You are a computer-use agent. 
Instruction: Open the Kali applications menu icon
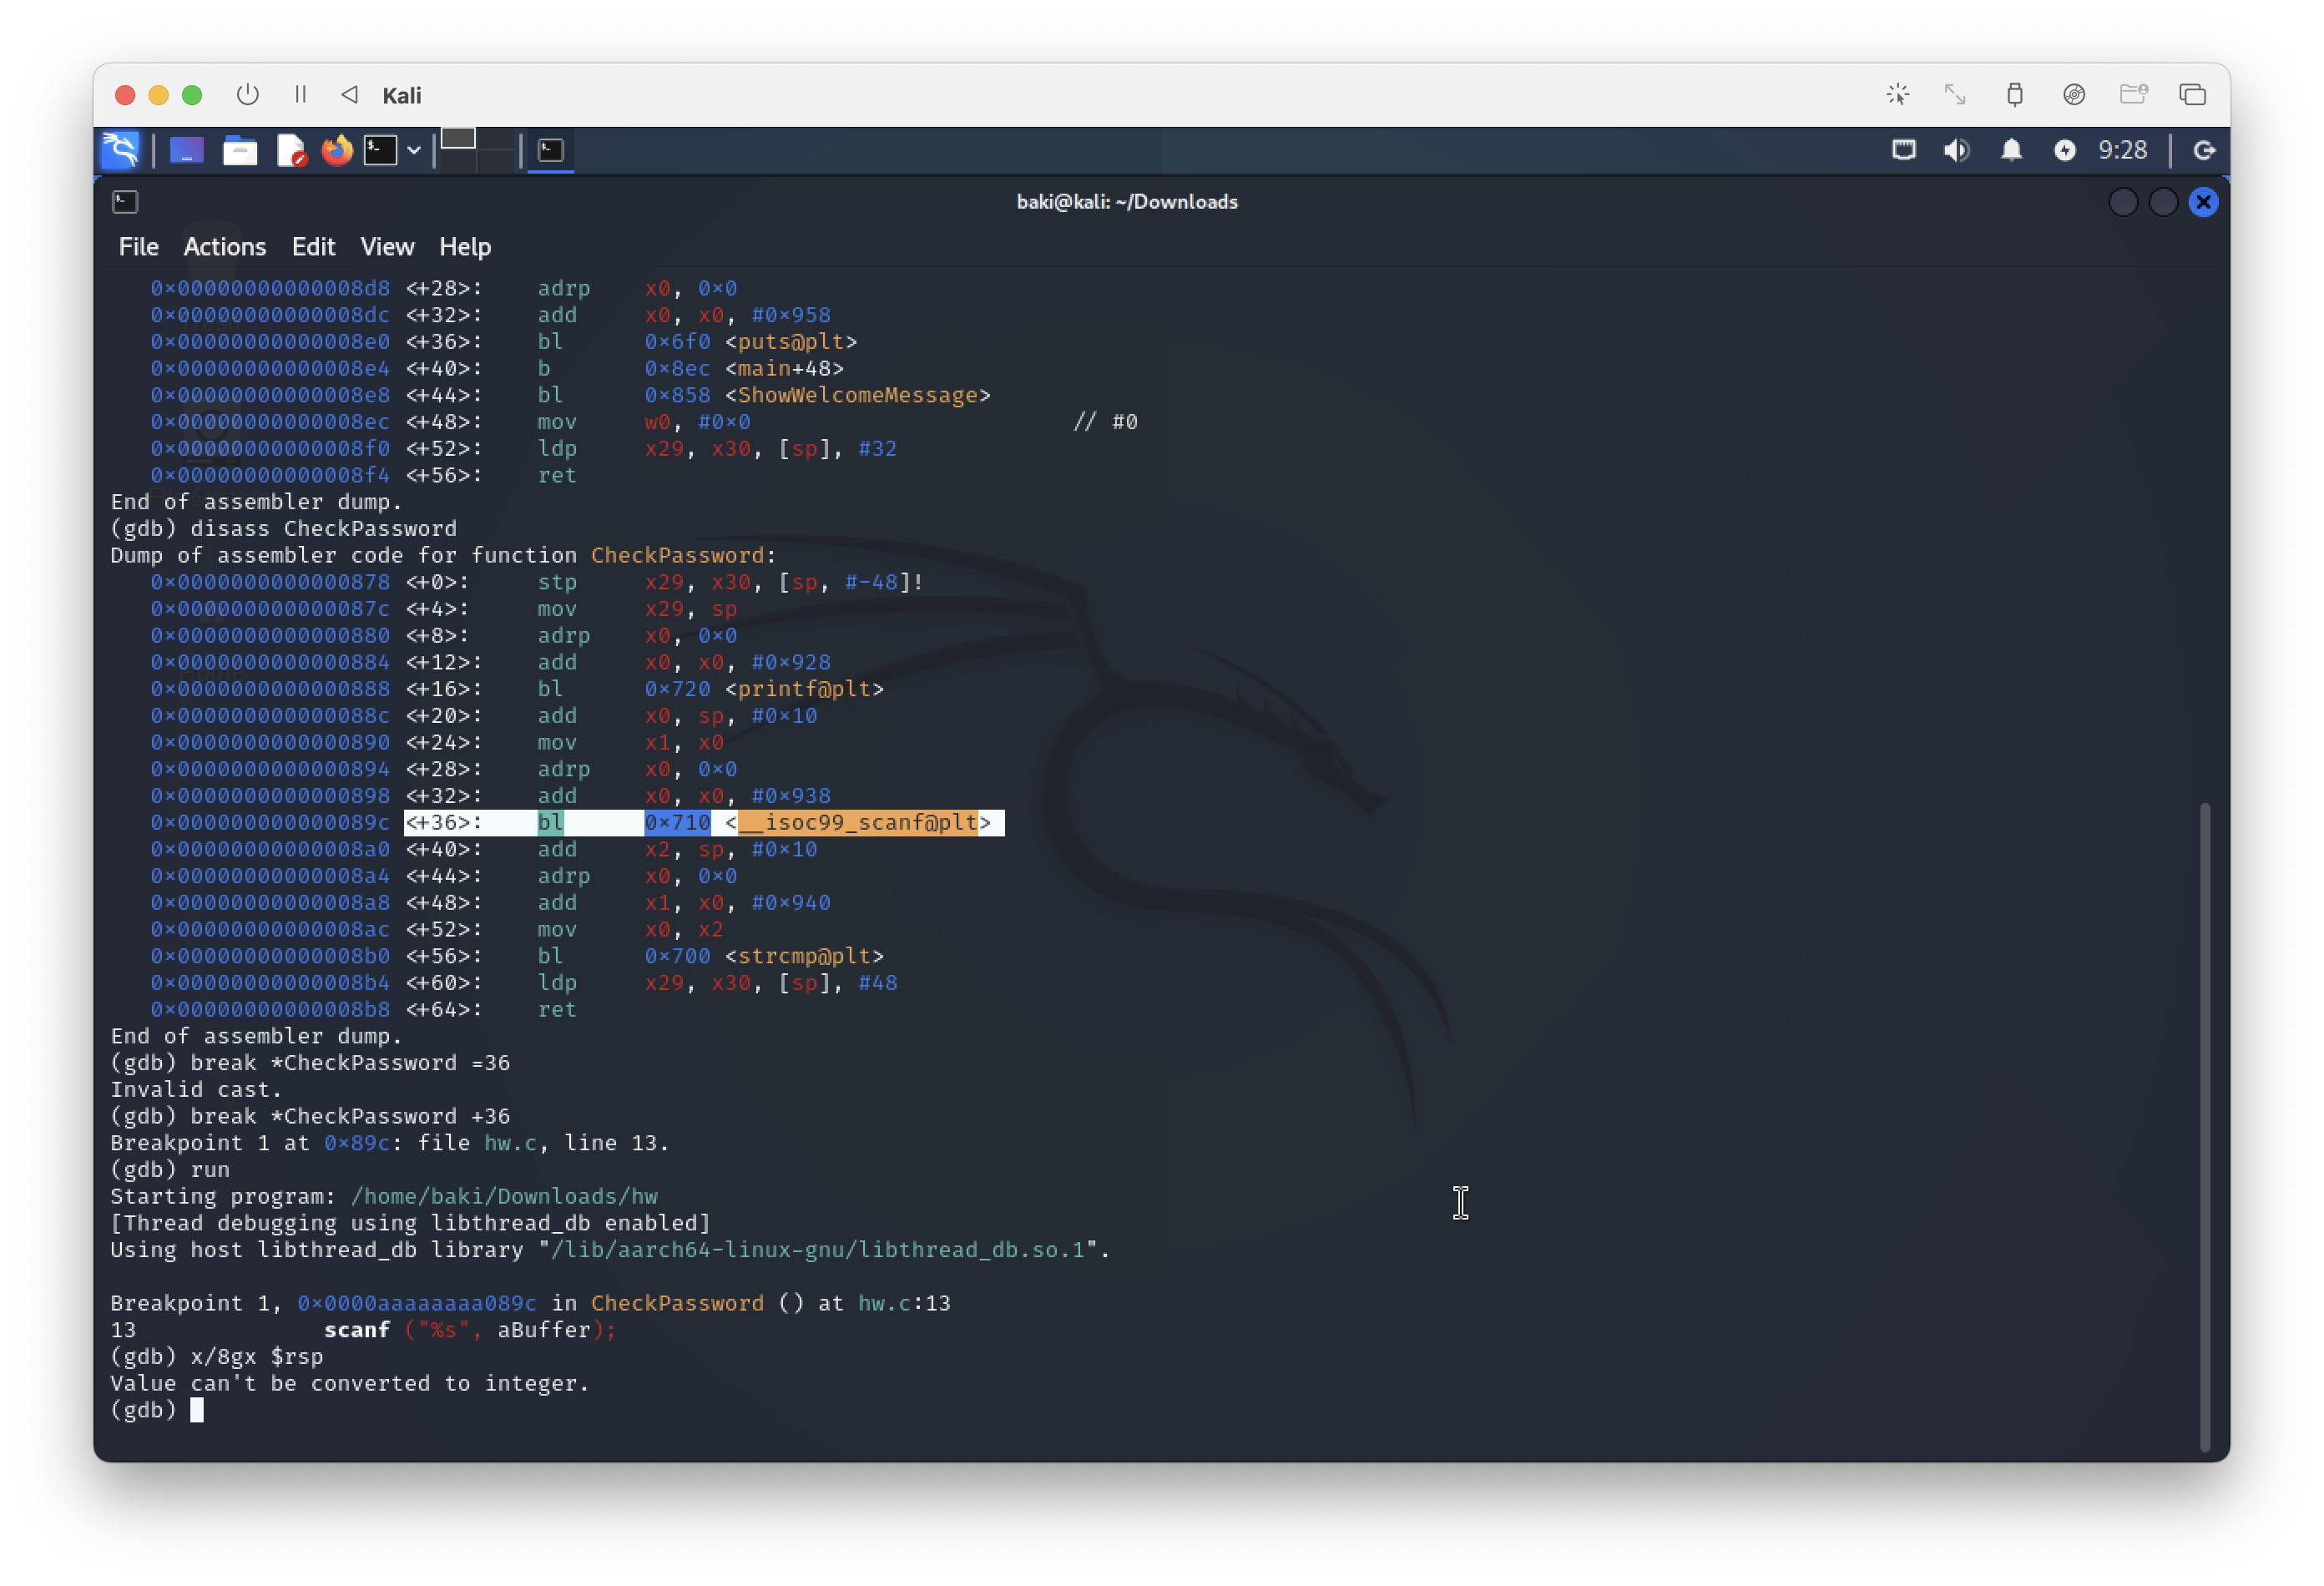pyautogui.click(x=121, y=150)
